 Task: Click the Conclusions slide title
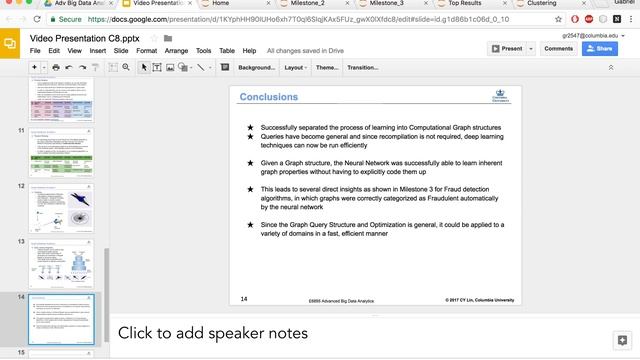click(269, 97)
